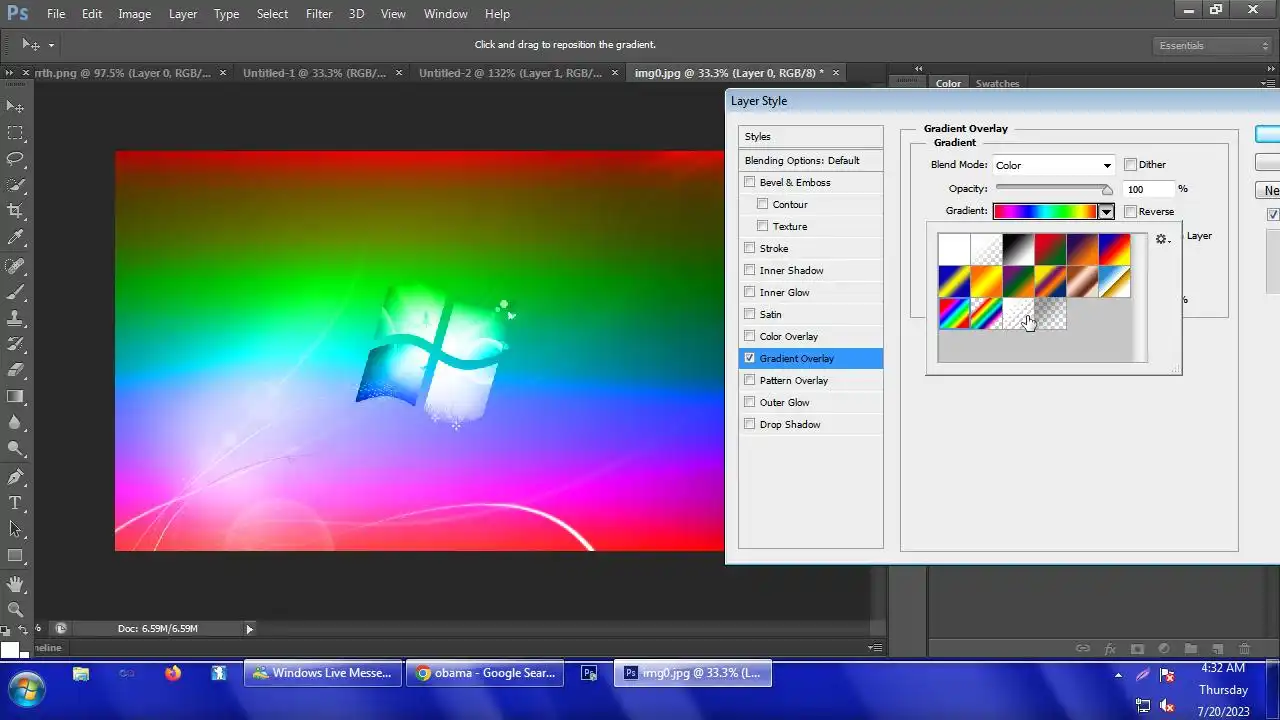Click the add layer mask icon
Screen dimensions: 1280x720
click(1137, 649)
